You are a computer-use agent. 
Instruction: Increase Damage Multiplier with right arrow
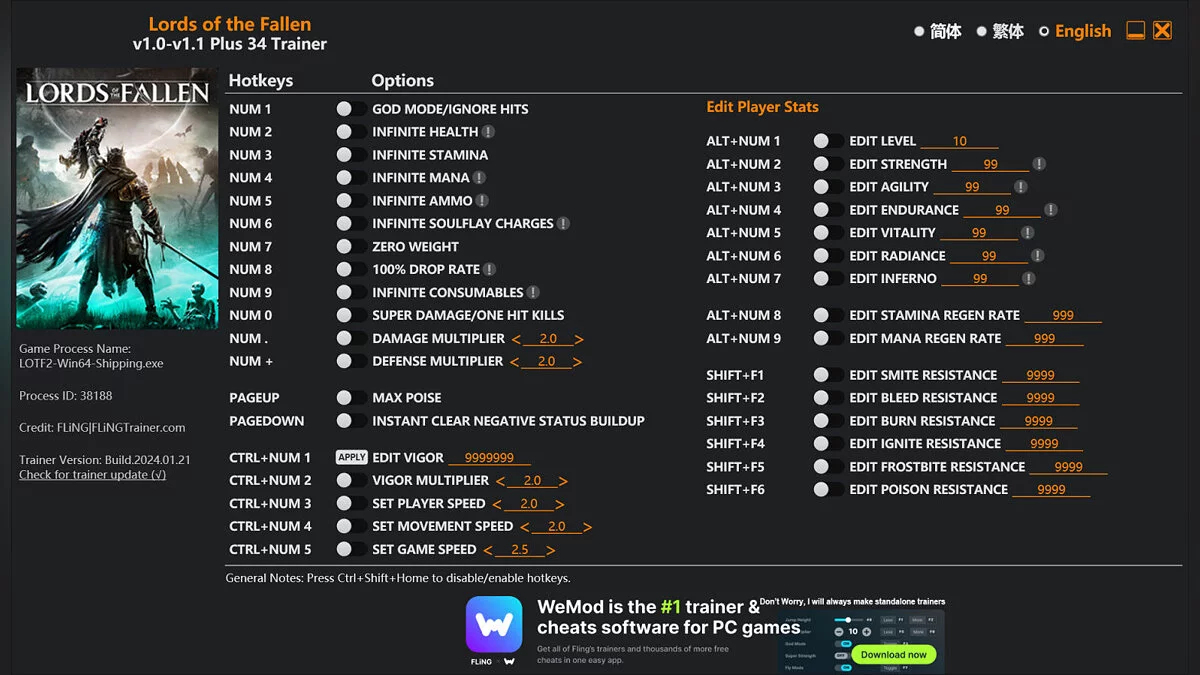[579, 339]
